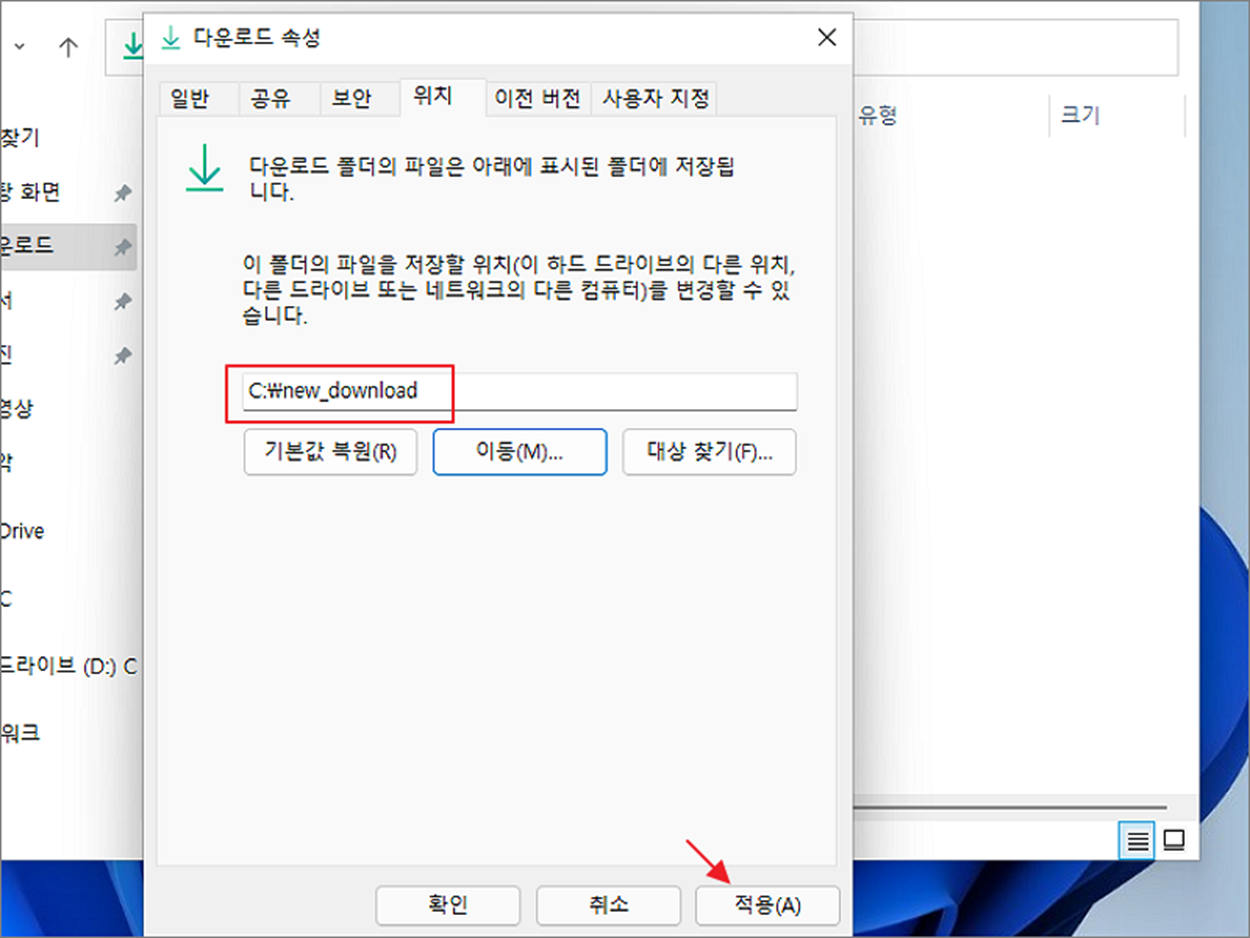Viewport: 1250px width, 938px height.
Task: Open the 보안 tab
Action: pyautogui.click(x=359, y=98)
